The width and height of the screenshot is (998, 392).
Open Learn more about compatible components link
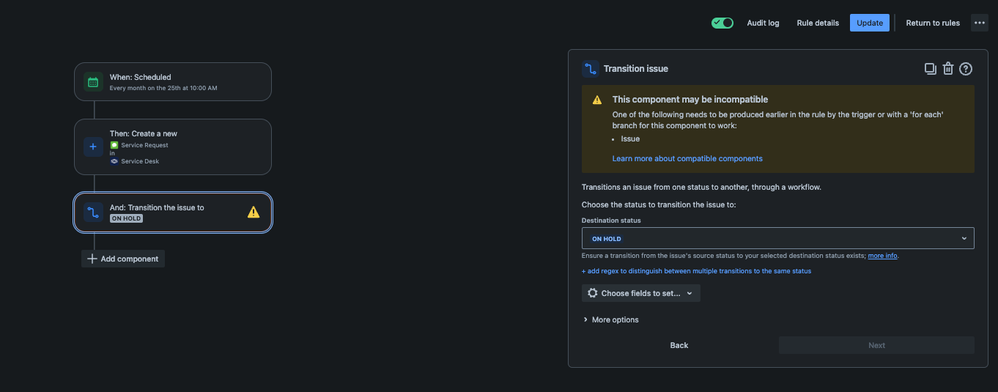click(687, 158)
